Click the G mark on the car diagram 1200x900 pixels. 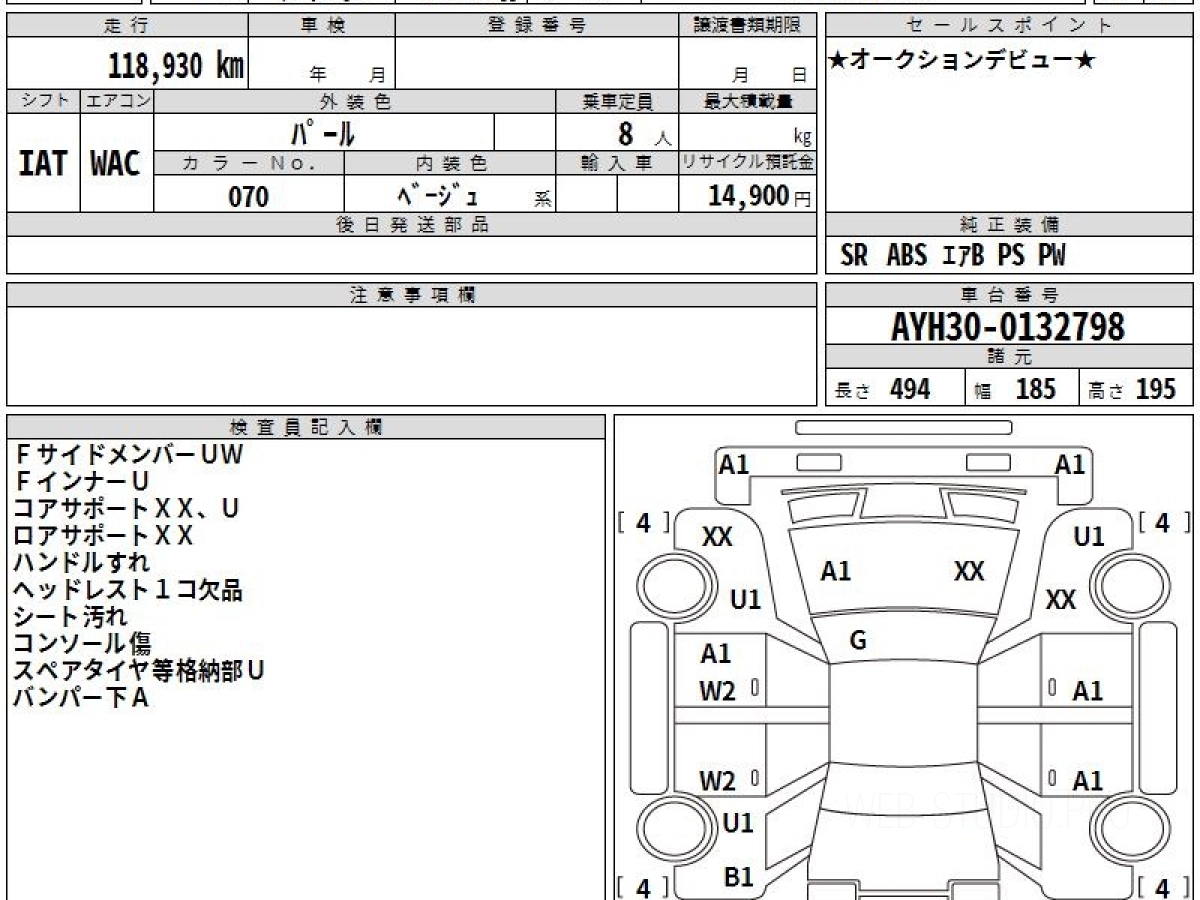[857, 642]
